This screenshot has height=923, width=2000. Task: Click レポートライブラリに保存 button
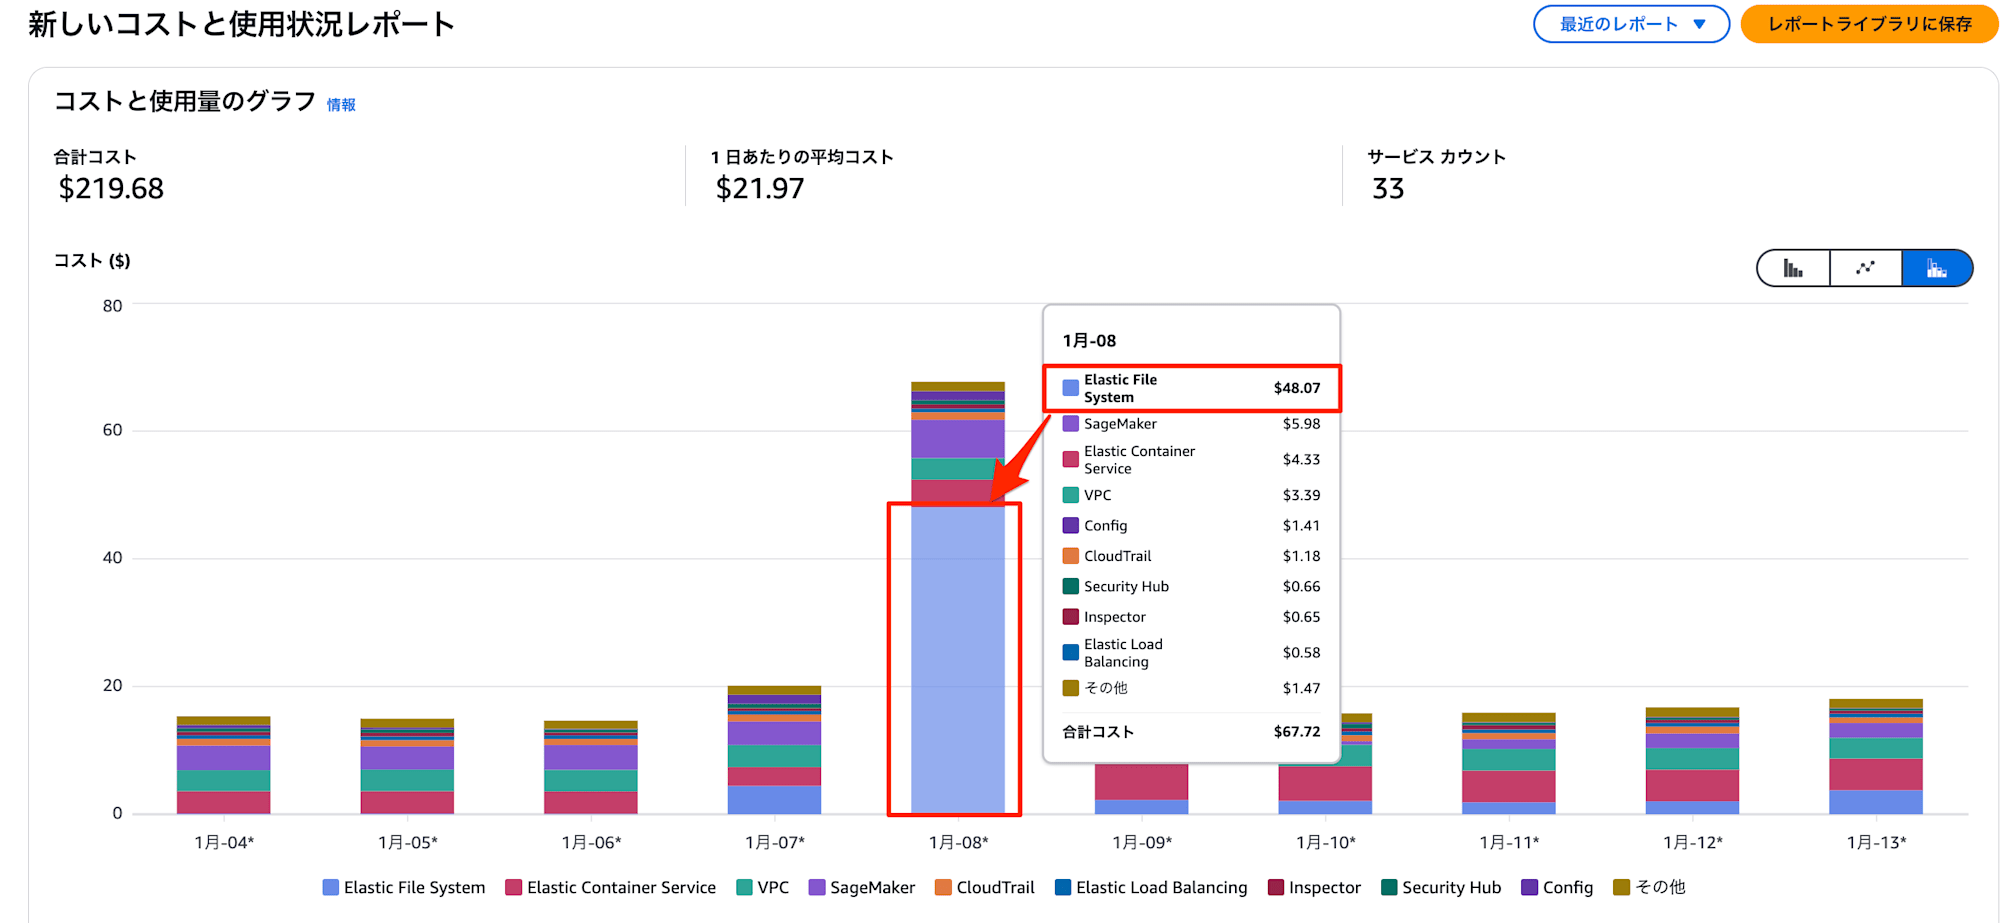click(1869, 24)
